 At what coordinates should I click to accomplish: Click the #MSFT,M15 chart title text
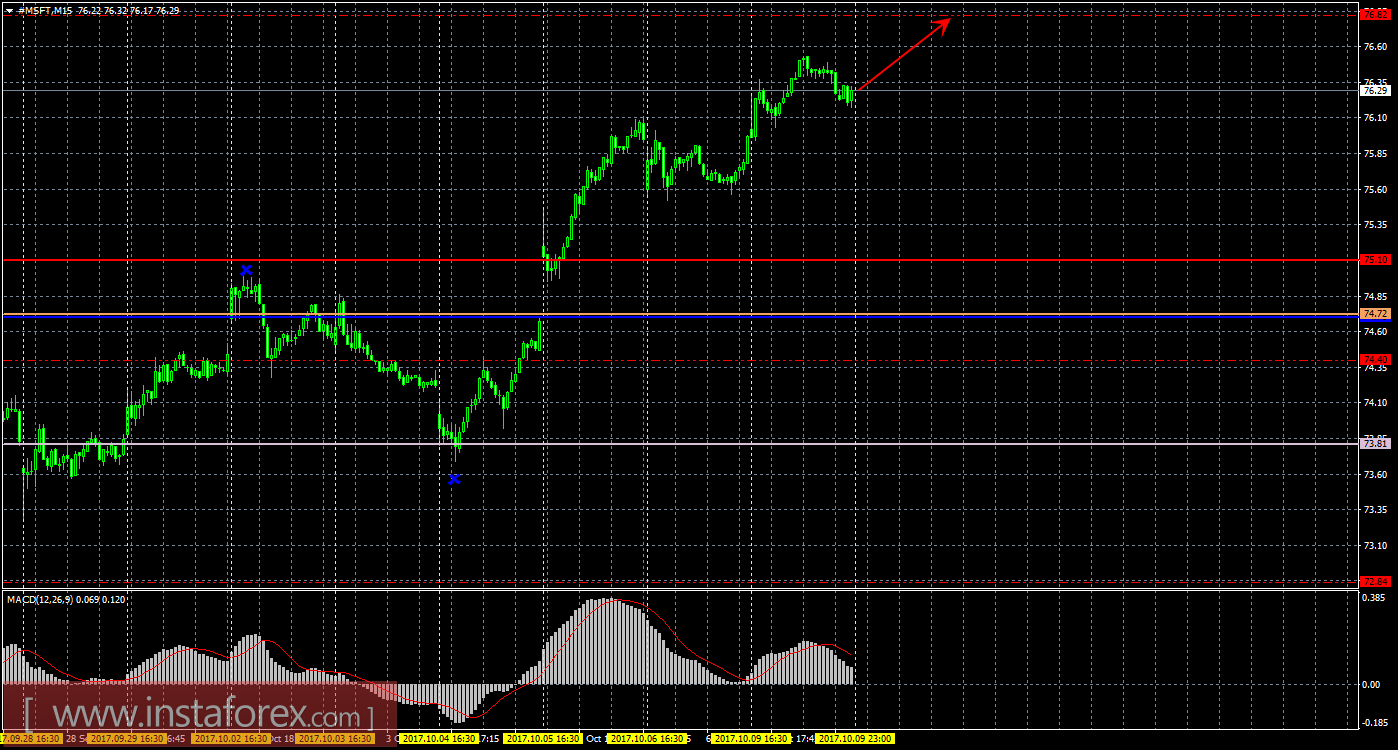click(43, 9)
